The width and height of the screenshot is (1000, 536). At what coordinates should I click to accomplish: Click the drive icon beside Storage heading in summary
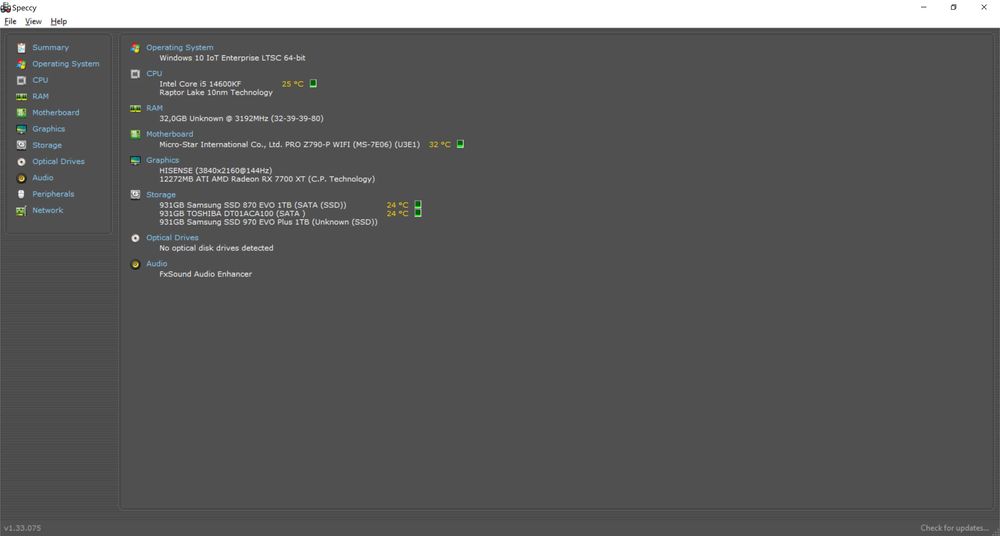135,195
